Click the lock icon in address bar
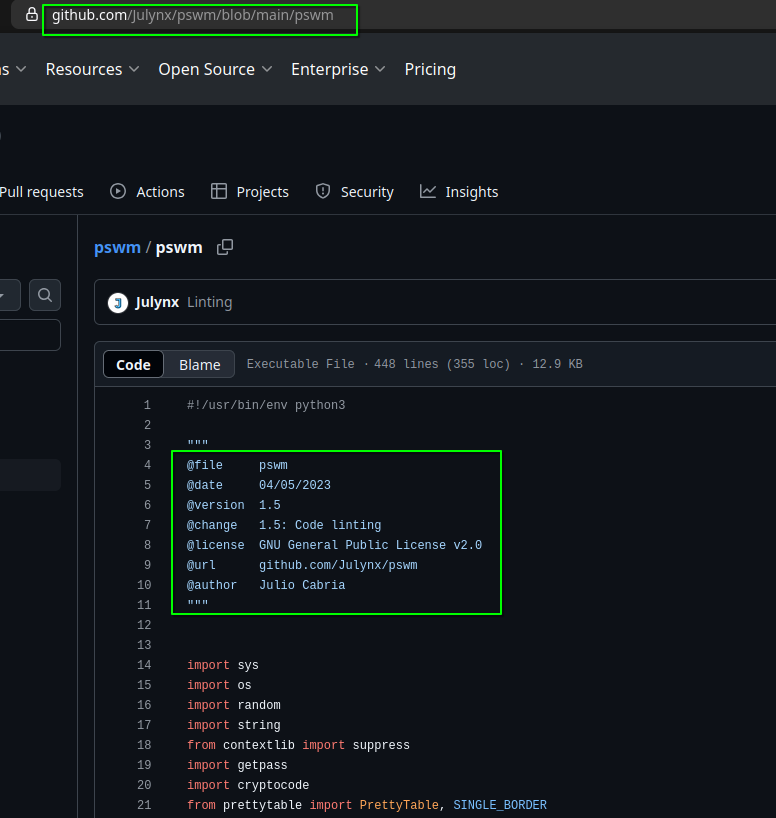Screen dimensions: 776x818 (x=32, y=14)
